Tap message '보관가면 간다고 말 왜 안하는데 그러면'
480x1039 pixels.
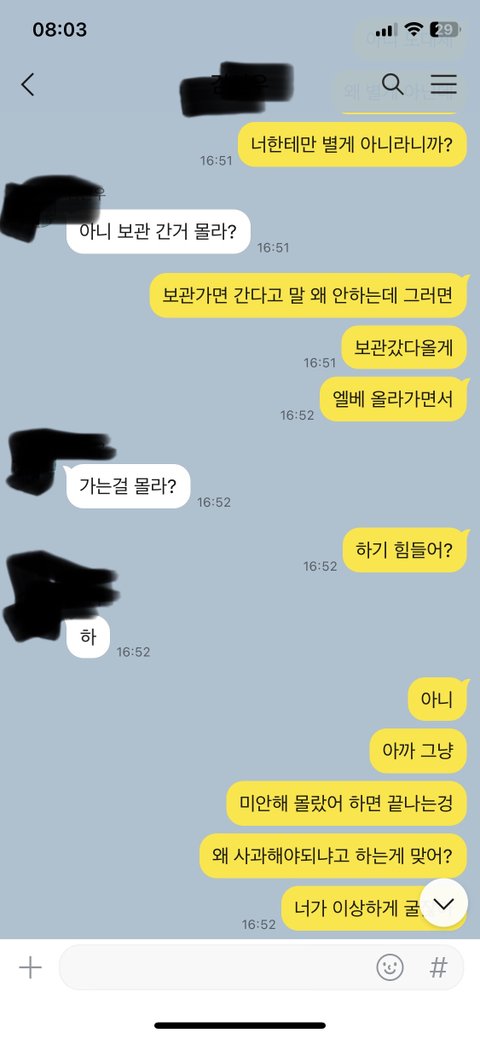308,295
